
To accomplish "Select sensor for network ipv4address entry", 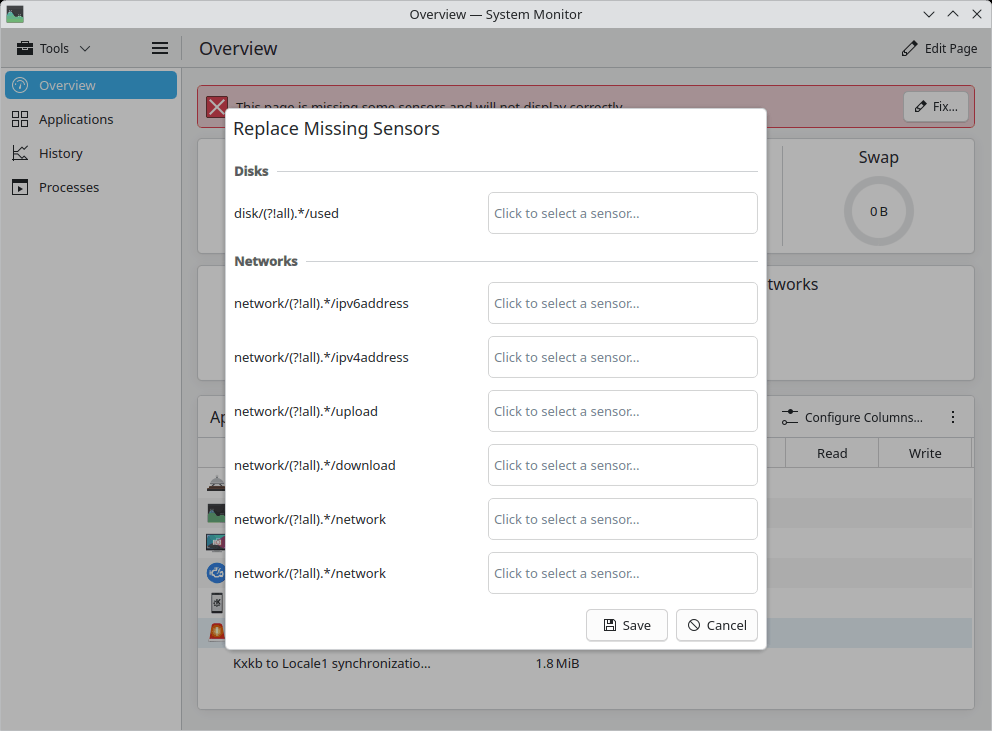I will (622, 357).
